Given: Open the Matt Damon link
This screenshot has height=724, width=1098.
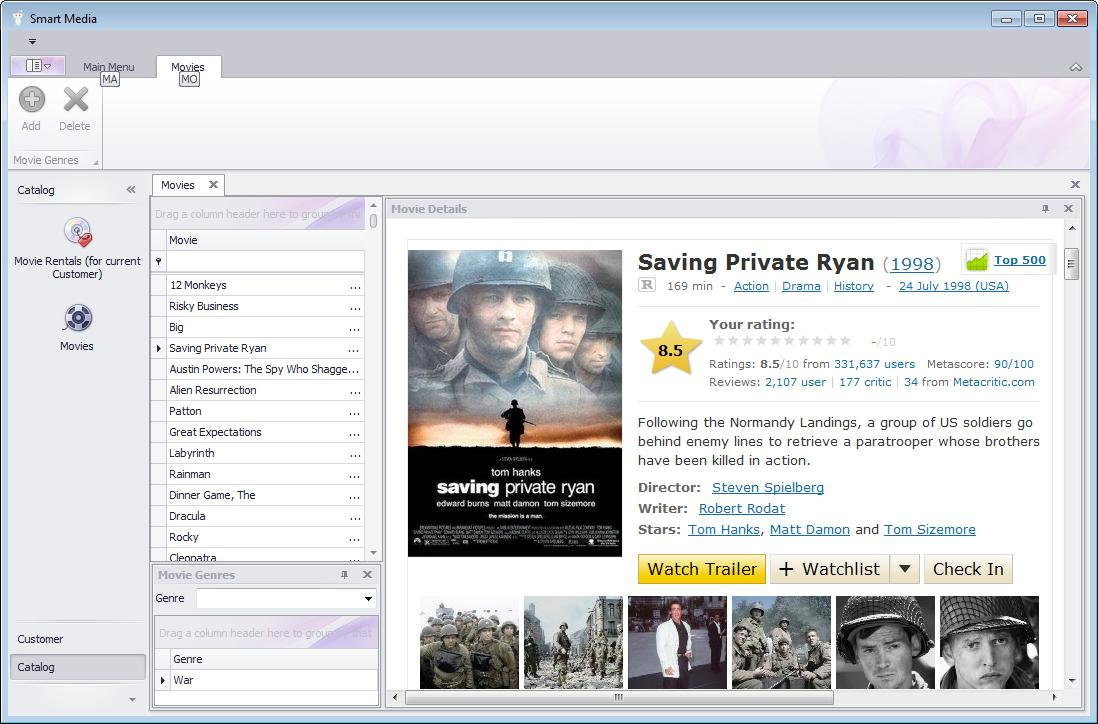Looking at the screenshot, I should tap(809, 529).
